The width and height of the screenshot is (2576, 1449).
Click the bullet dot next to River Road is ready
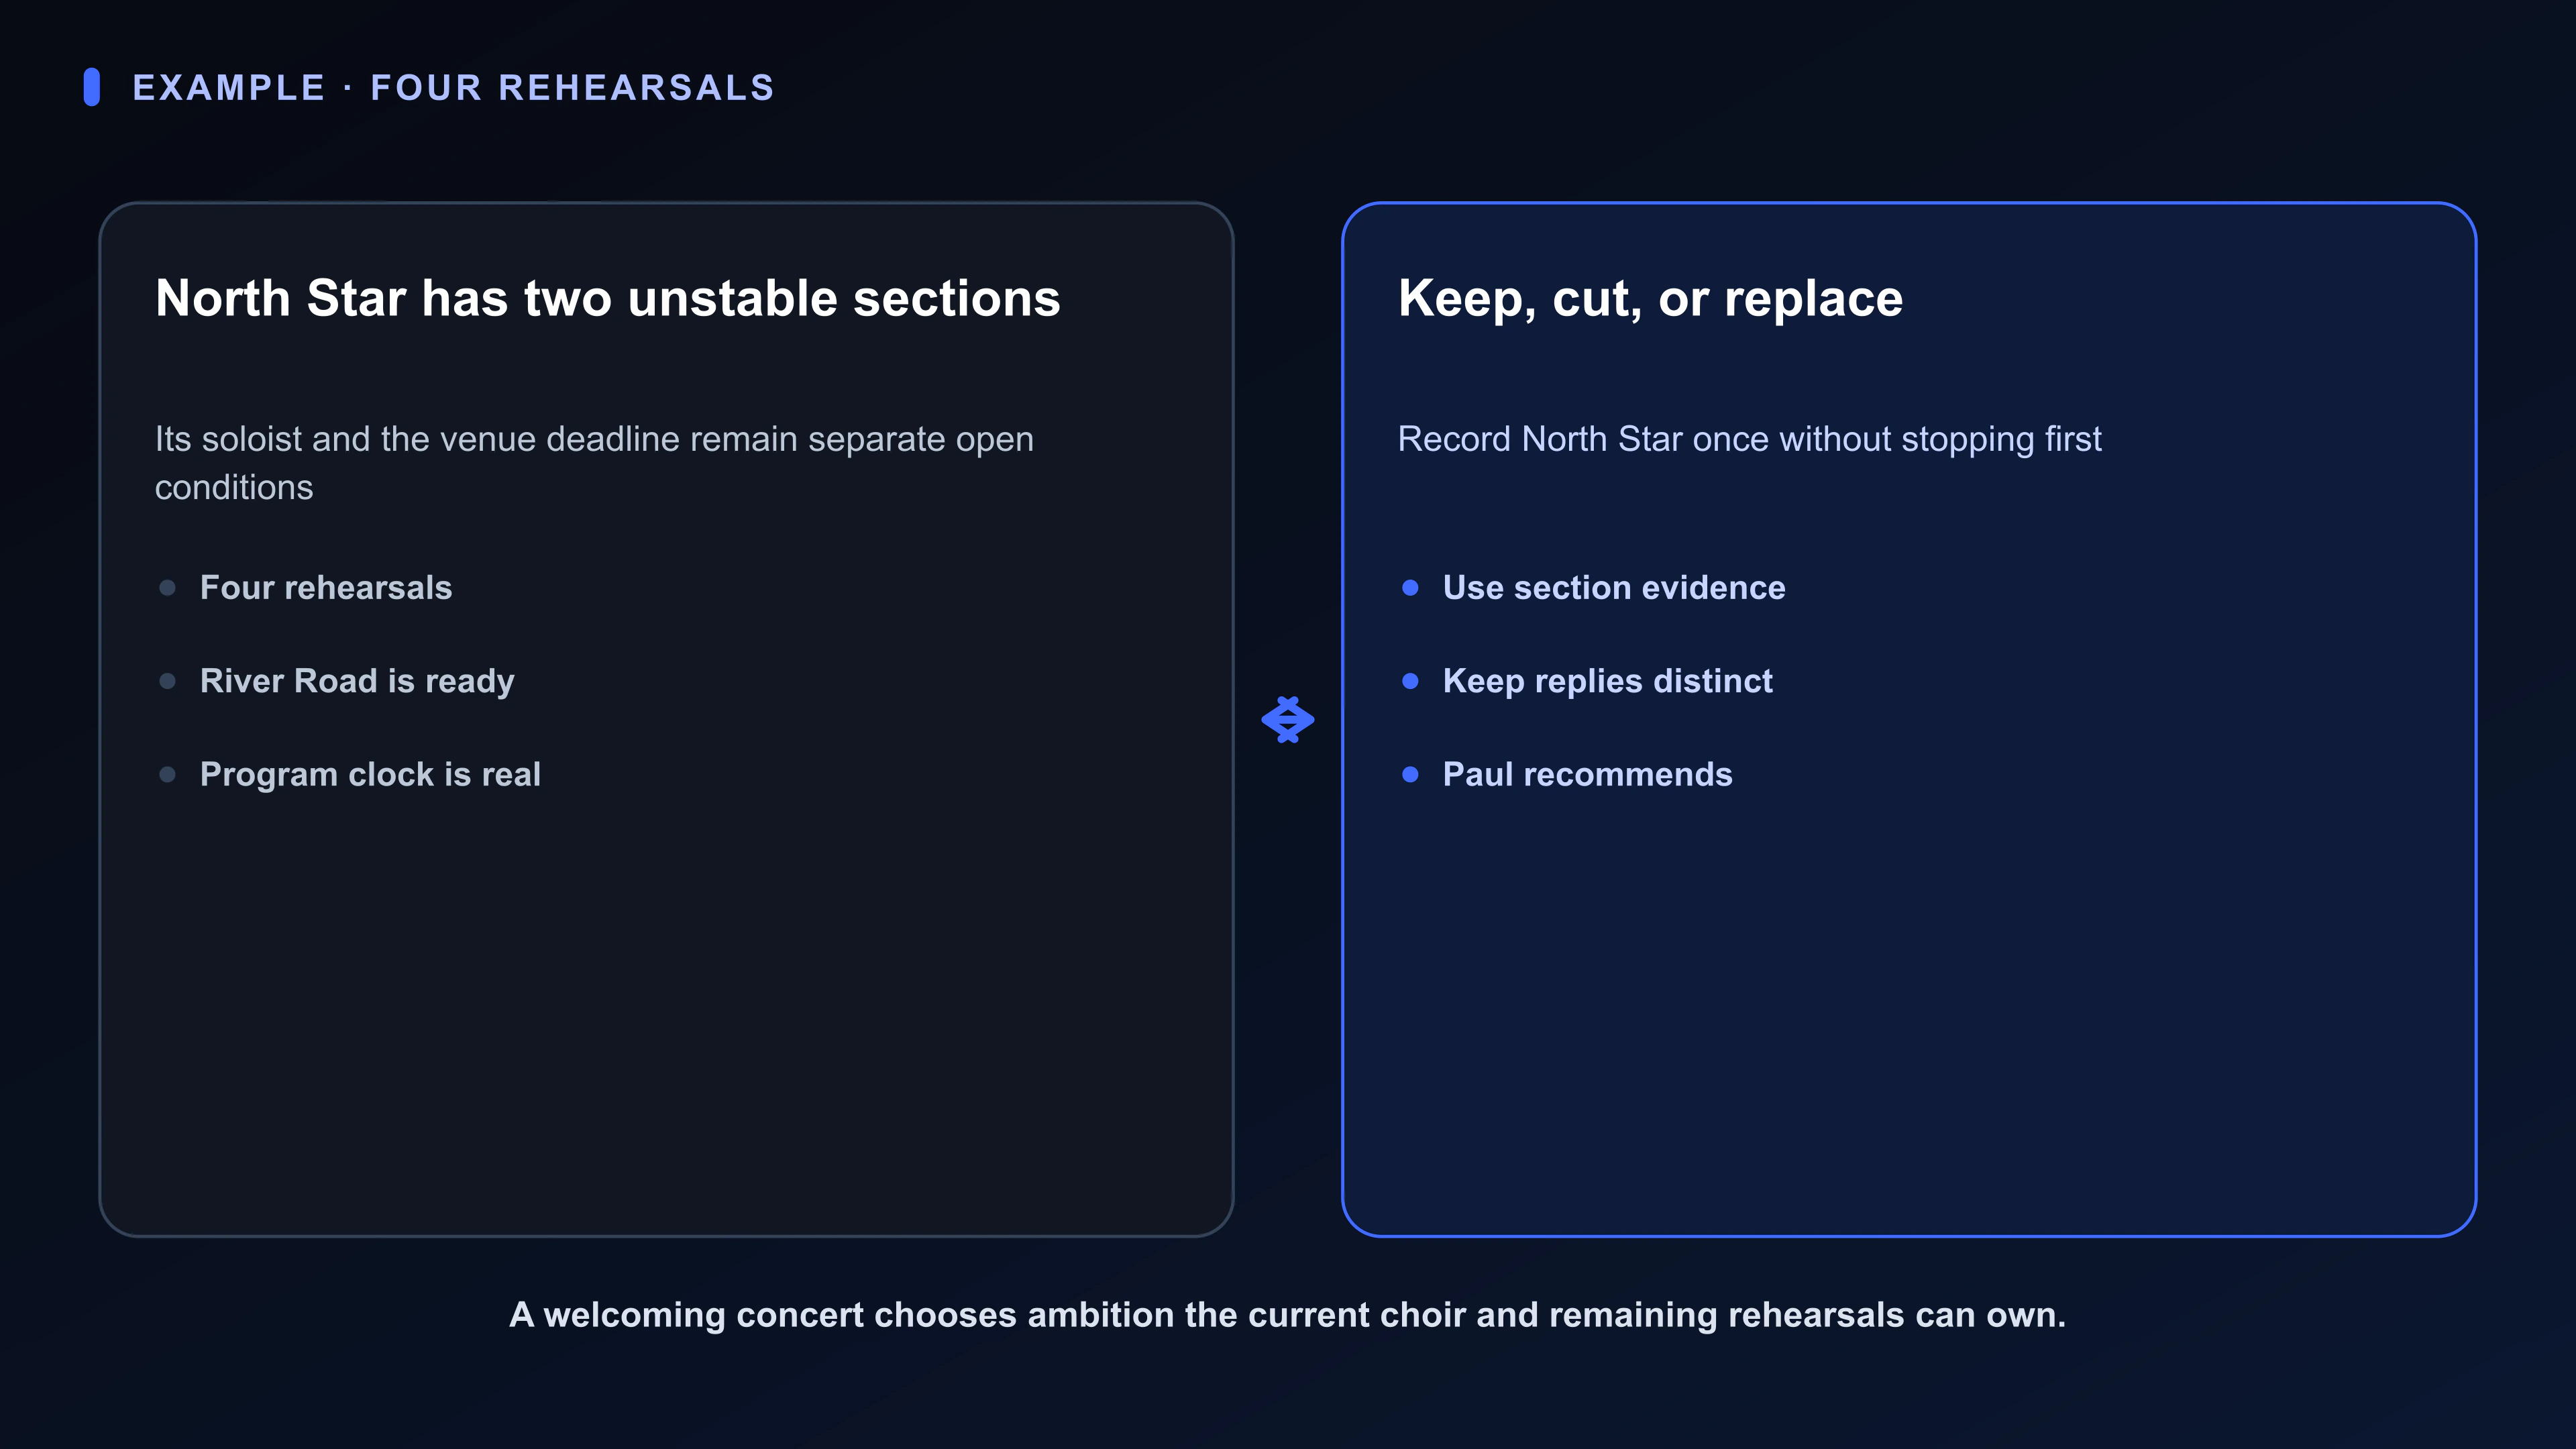(x=168, y=681)
